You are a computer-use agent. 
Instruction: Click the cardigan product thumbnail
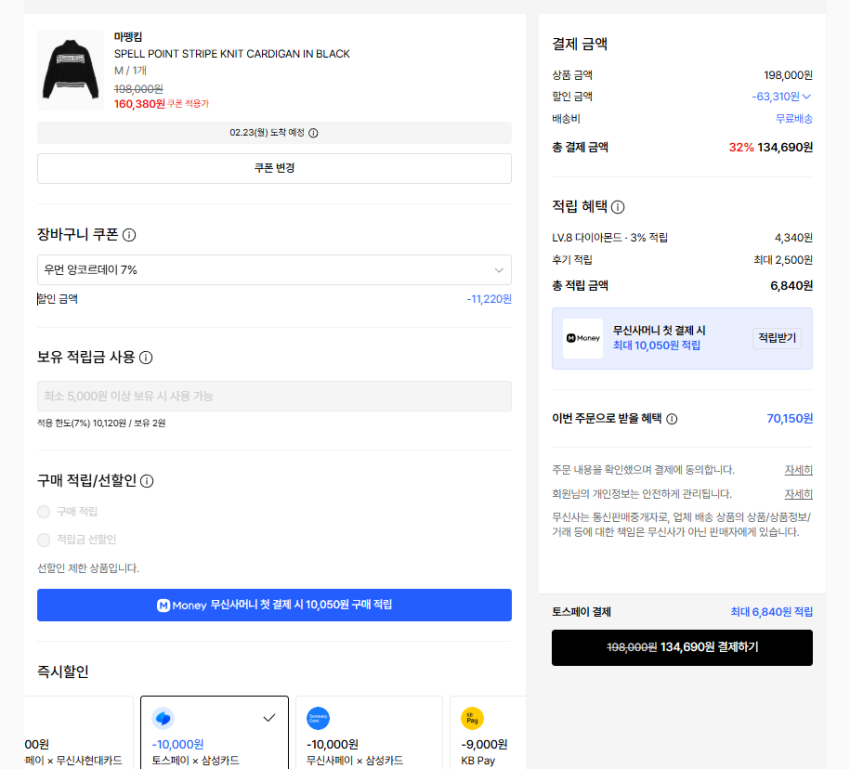[x=70, y=69]
